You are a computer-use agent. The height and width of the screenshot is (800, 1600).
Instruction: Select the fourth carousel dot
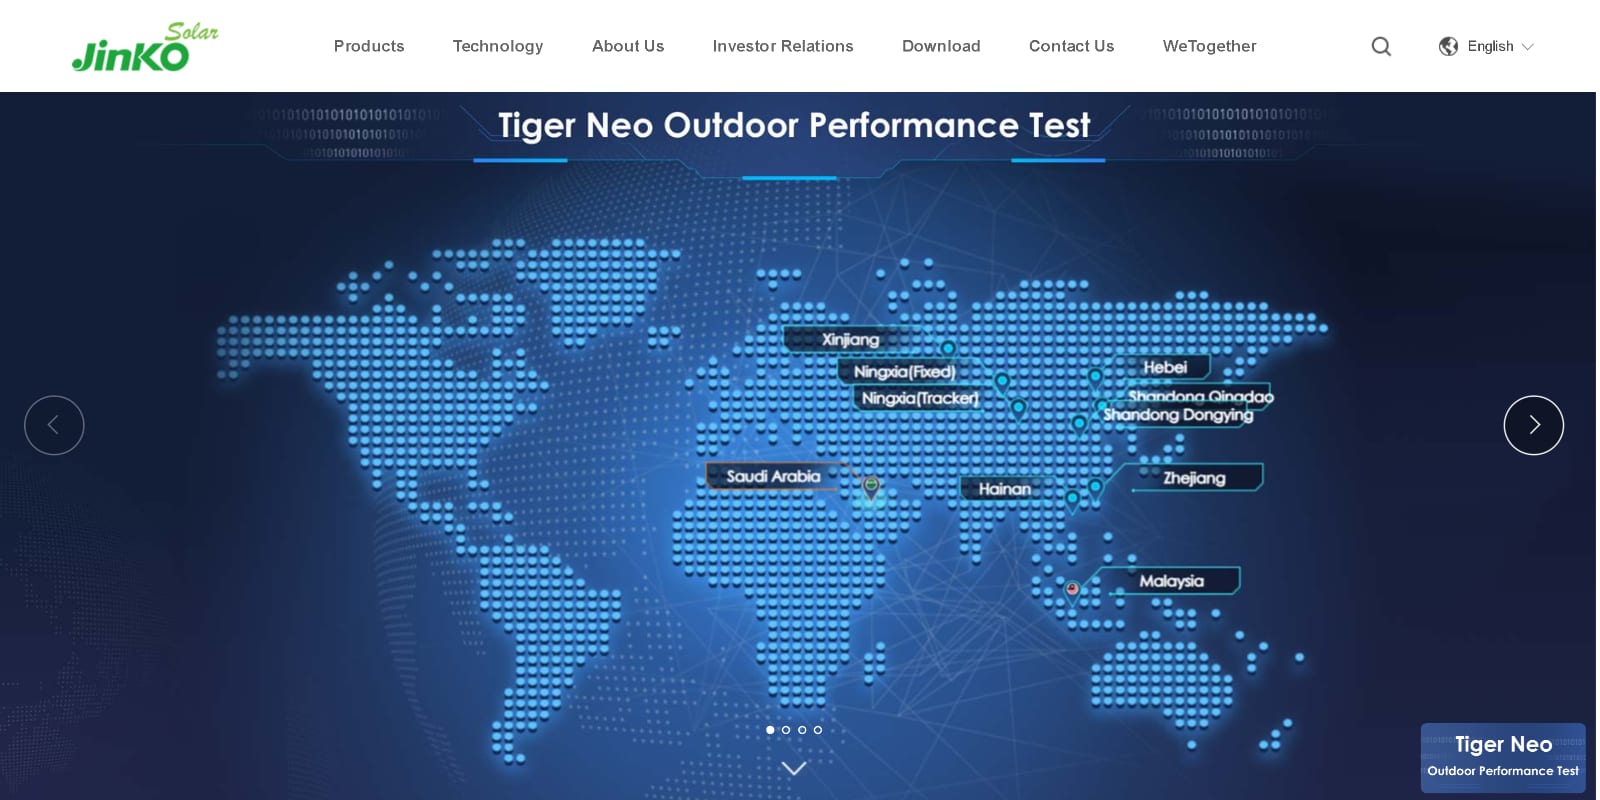(818, 730)
